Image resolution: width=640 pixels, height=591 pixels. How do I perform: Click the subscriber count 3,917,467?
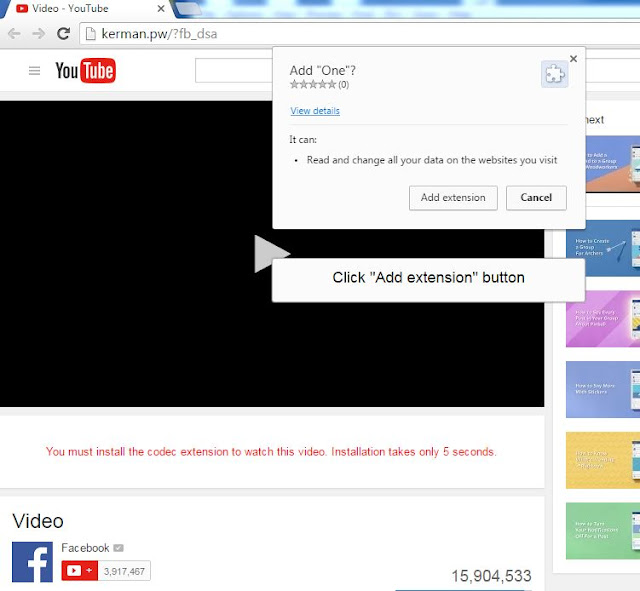[124, 571]
